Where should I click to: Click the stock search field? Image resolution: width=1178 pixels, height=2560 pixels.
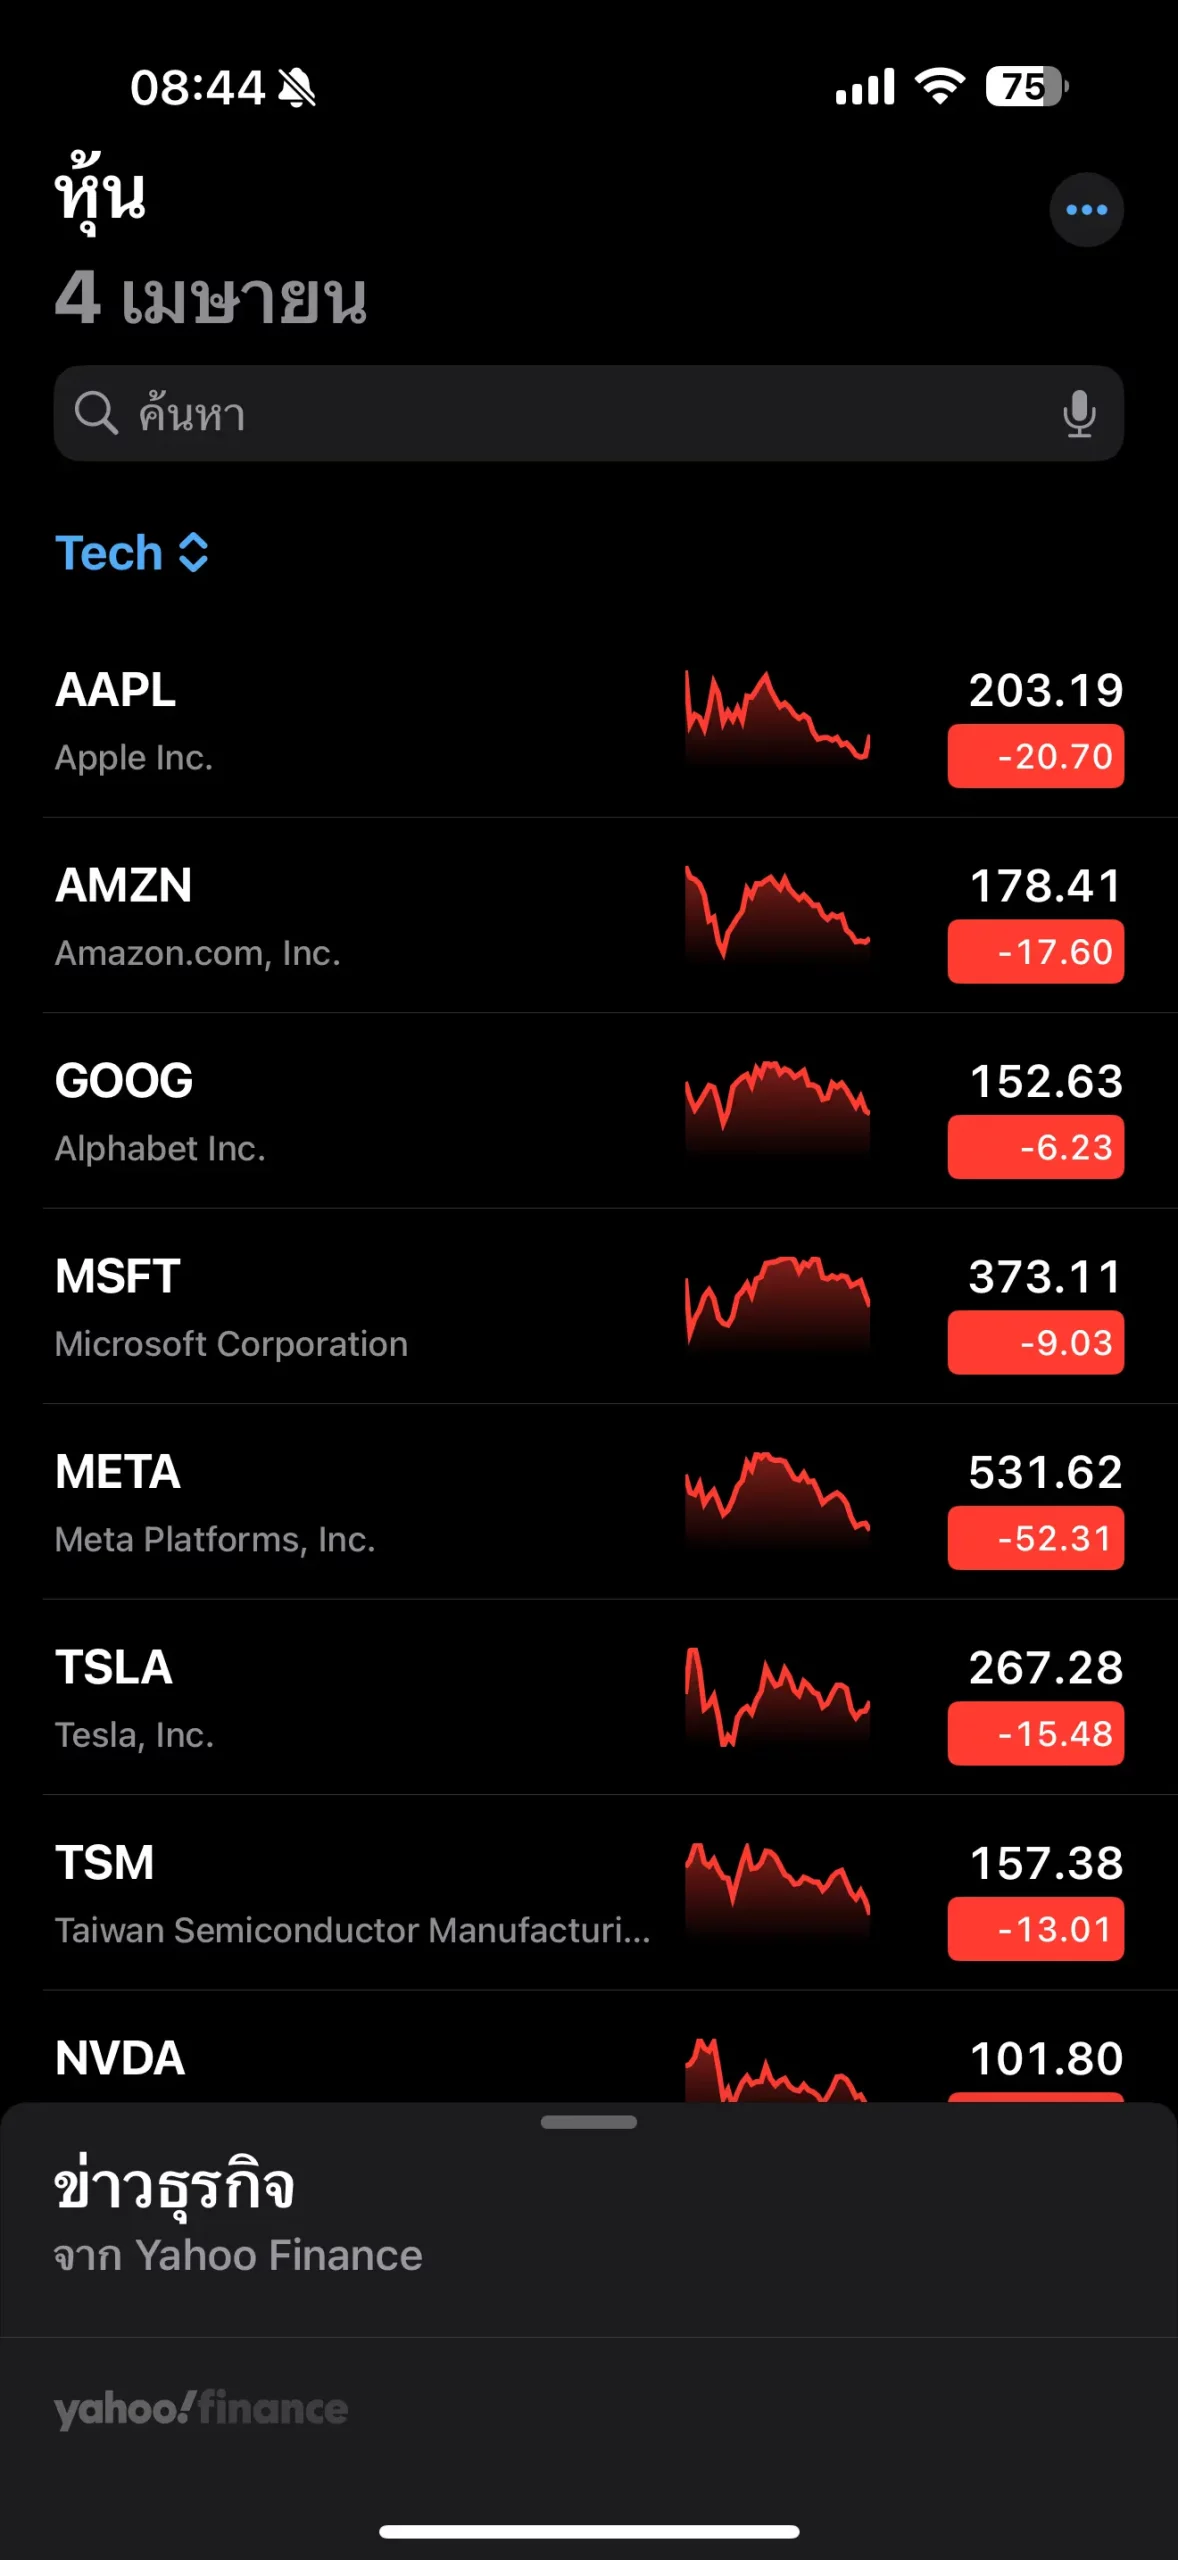click(588, 413)
